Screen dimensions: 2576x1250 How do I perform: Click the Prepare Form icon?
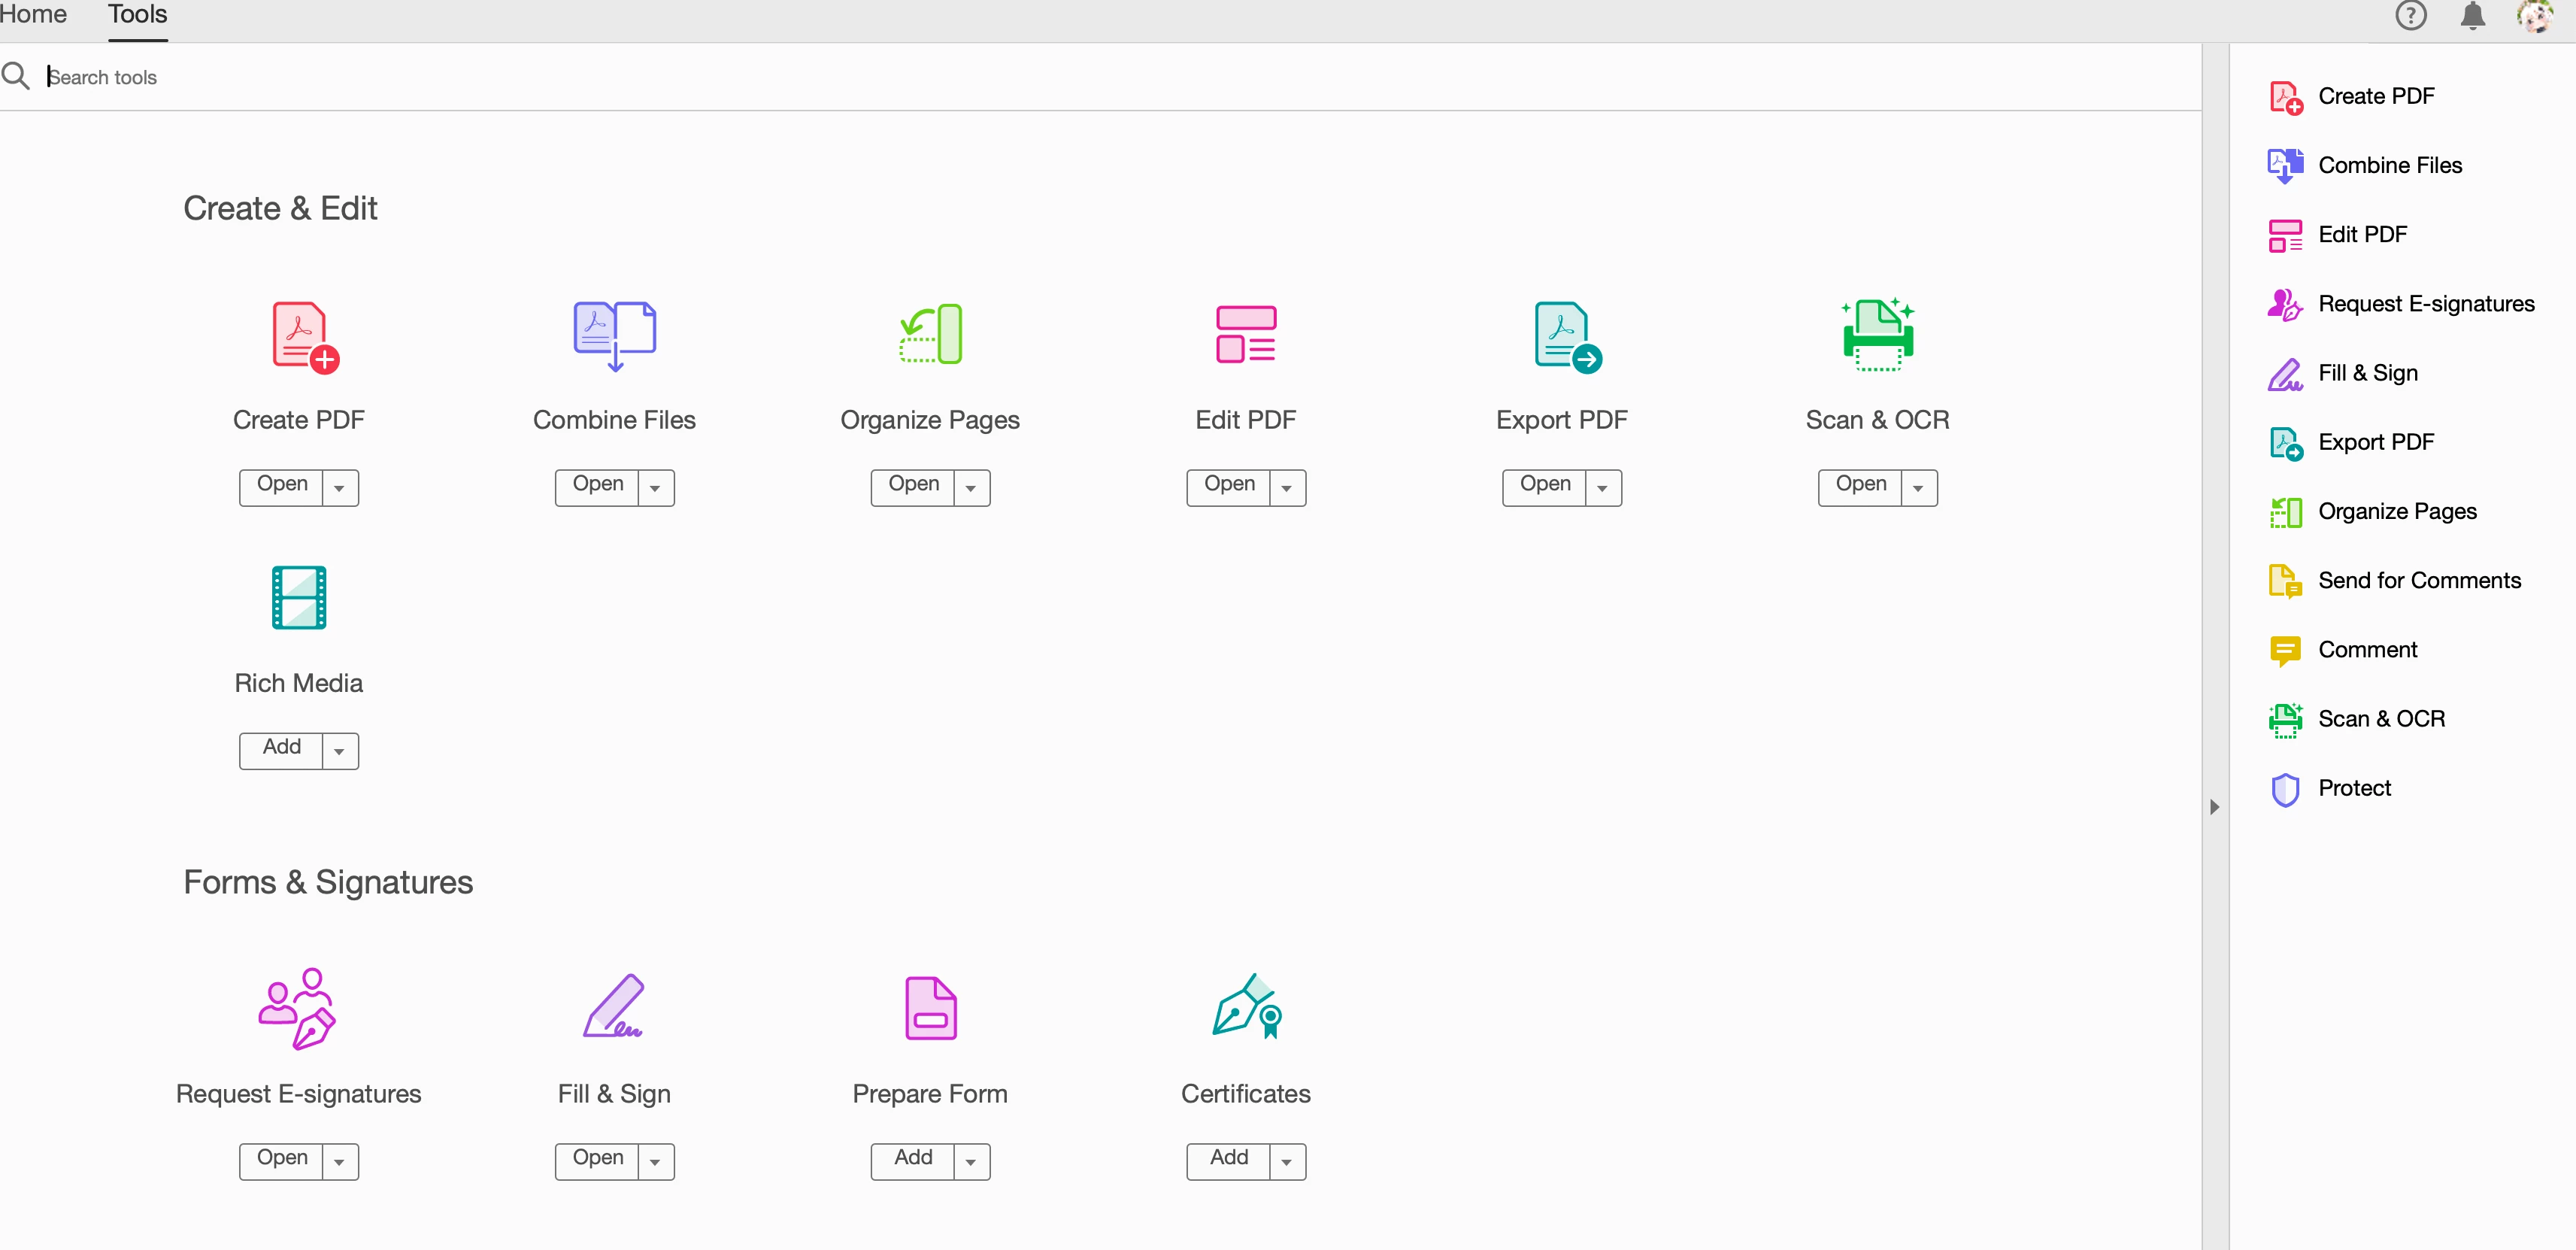pos(930,1007)
